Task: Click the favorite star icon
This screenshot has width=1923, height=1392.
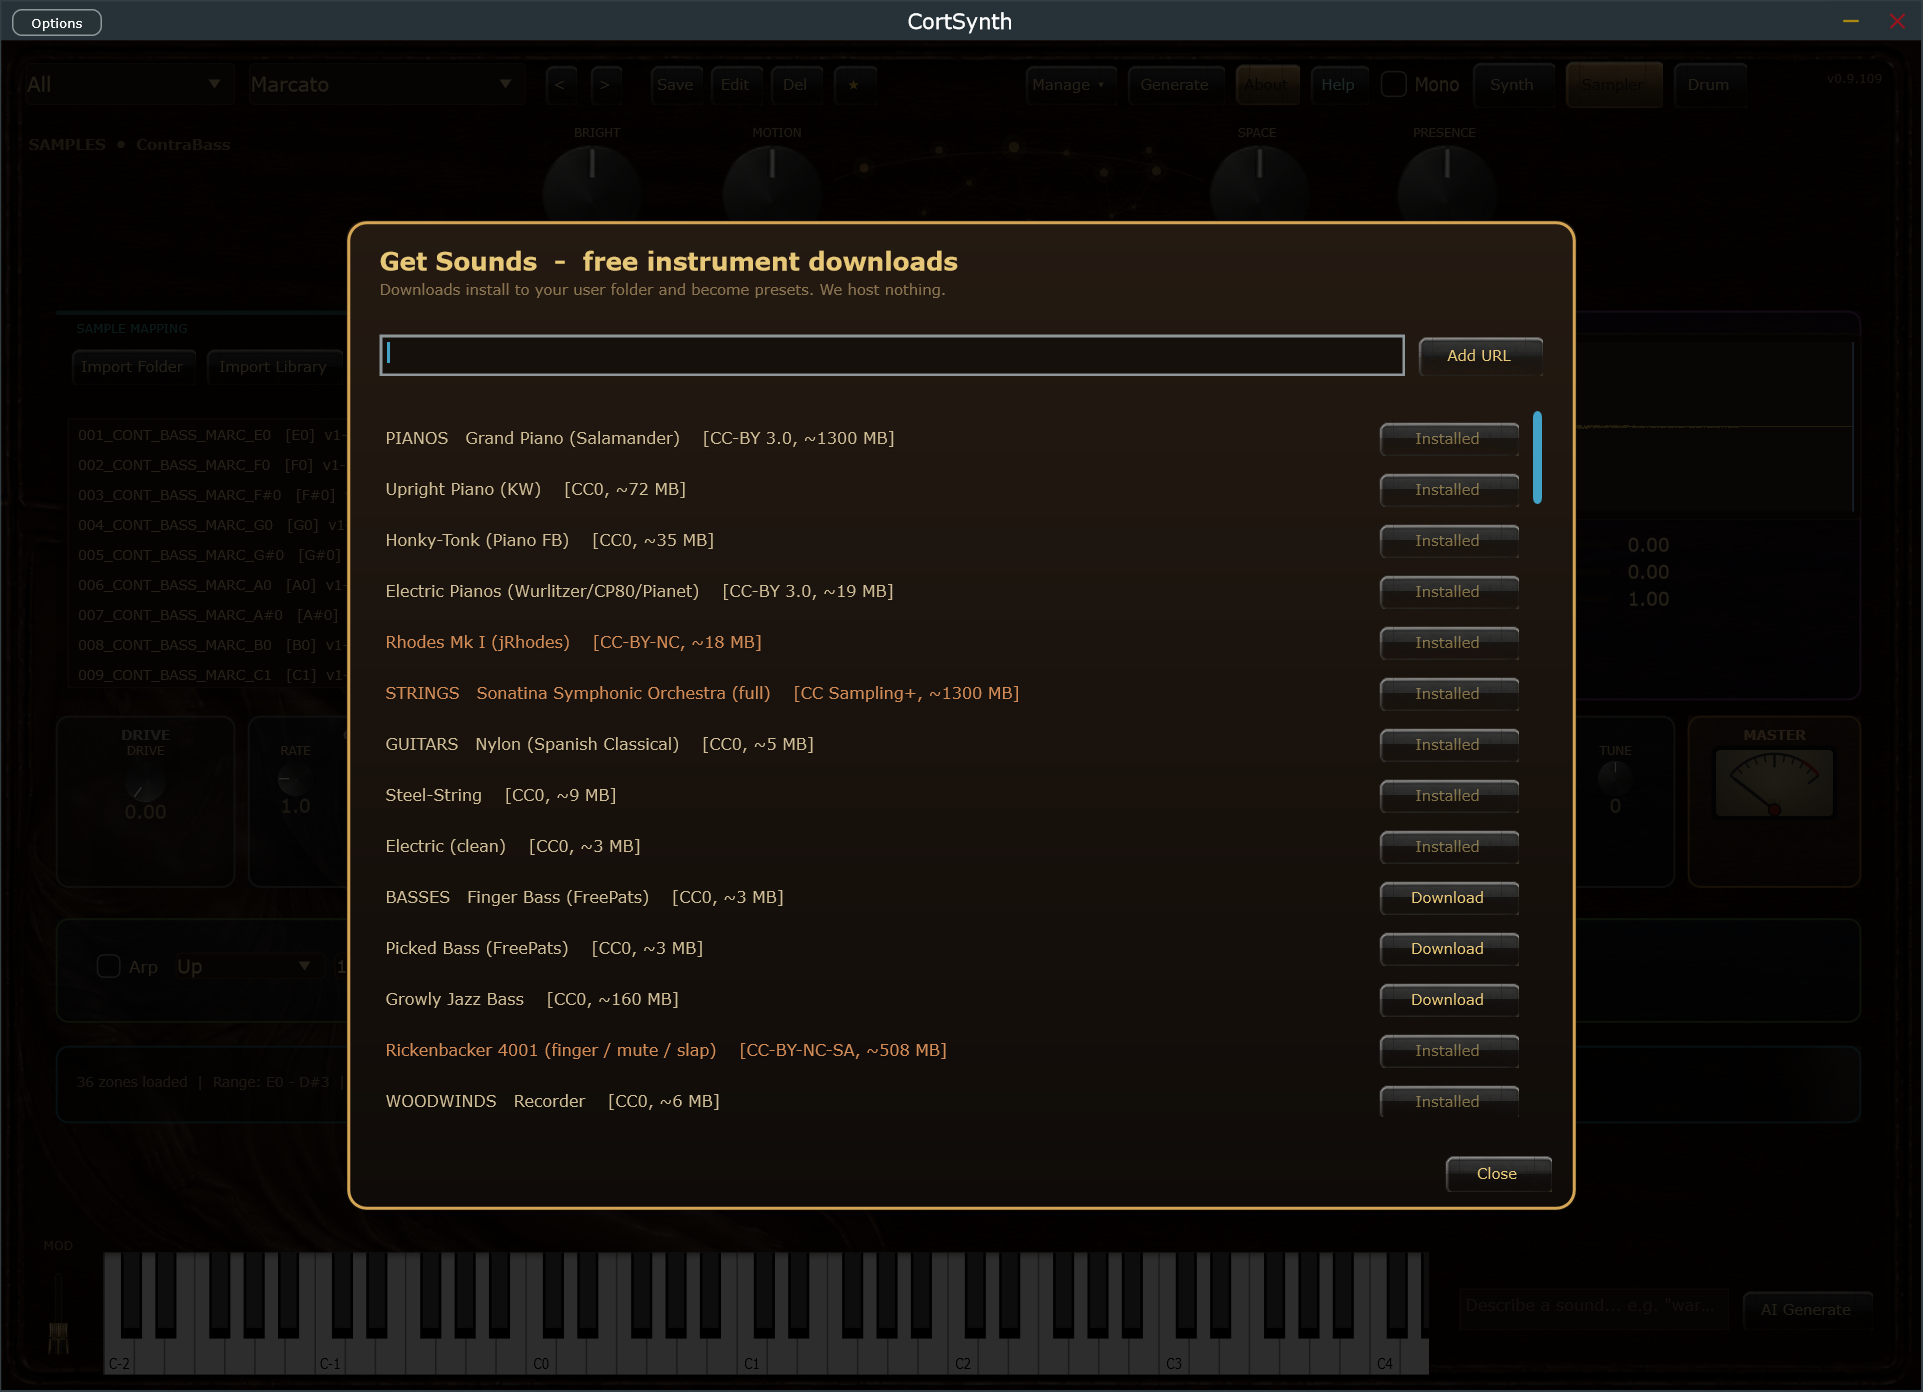Action: [x=854, y=85]
